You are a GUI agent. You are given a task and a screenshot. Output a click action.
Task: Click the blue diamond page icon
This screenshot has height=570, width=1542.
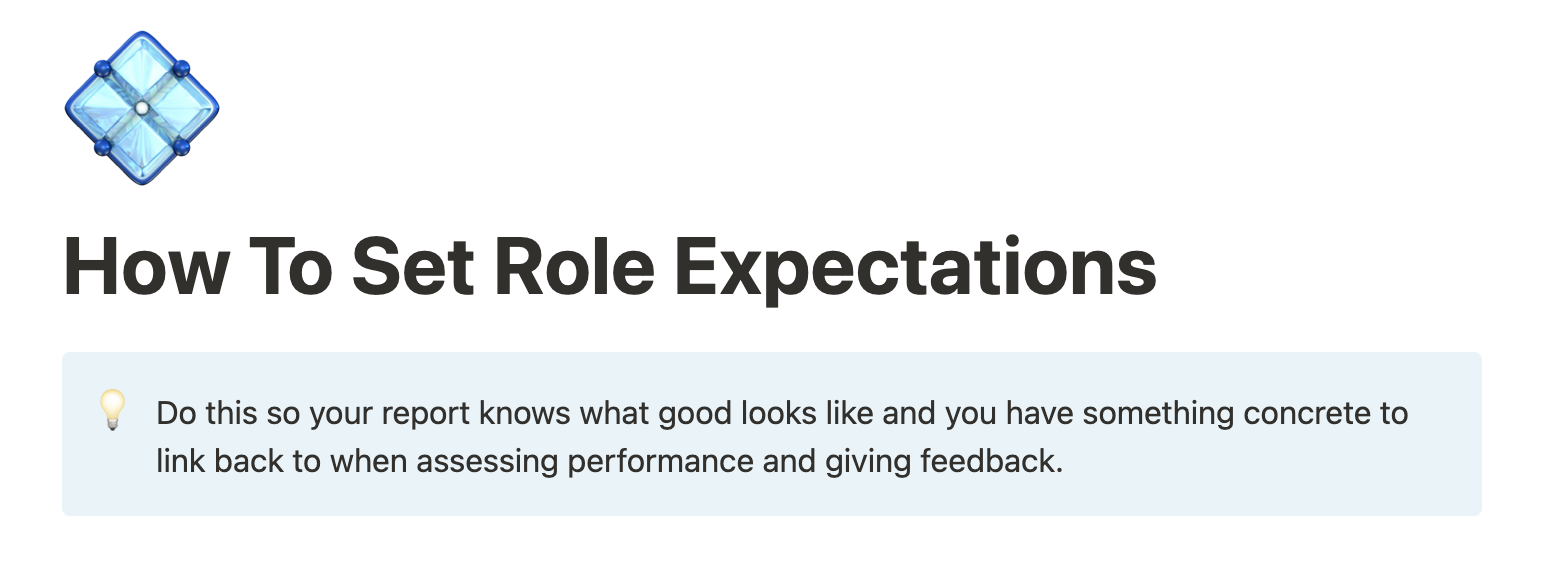(141, 108)
